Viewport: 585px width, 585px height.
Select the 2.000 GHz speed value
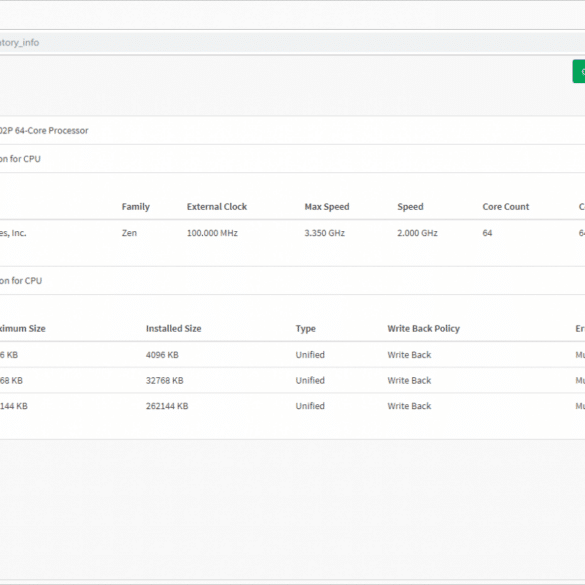(417, 233)
